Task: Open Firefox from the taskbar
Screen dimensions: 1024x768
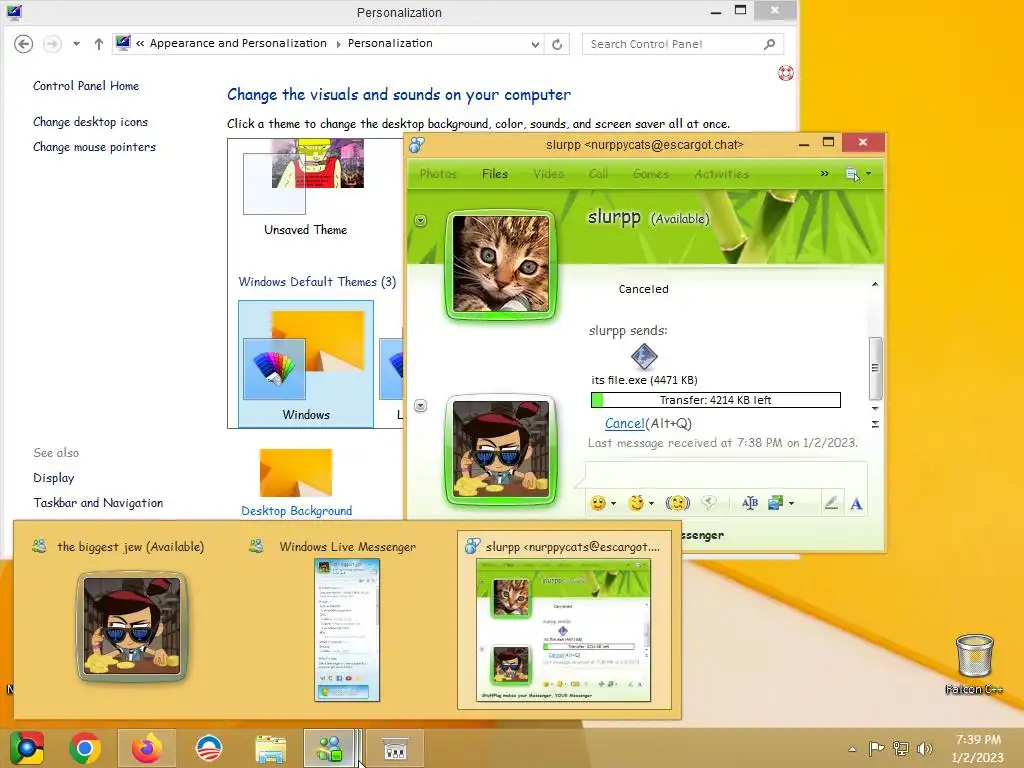Action: (147, 748)
